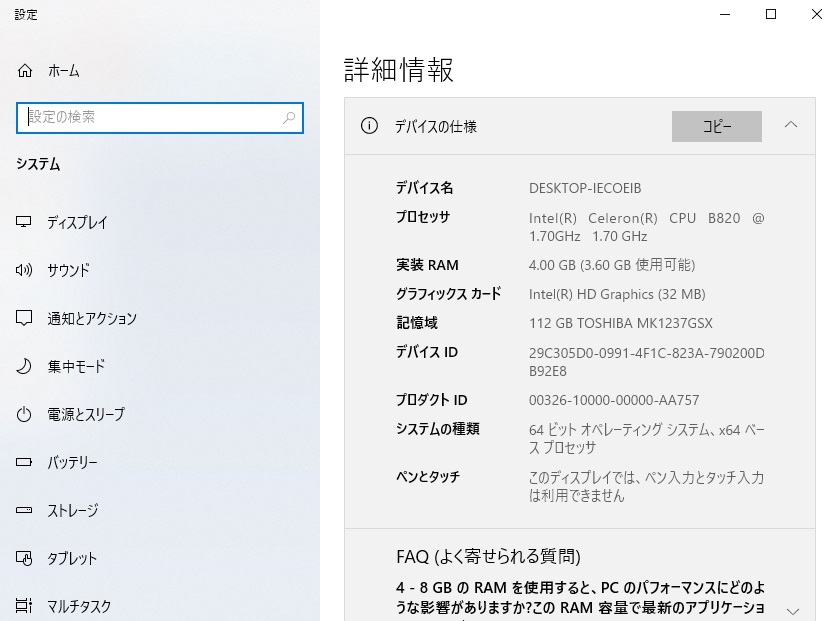833x621 pixels.
Task: Click the graphics value Intel(R) HD Graphics (32 MB)
Action: pos(617,294)
